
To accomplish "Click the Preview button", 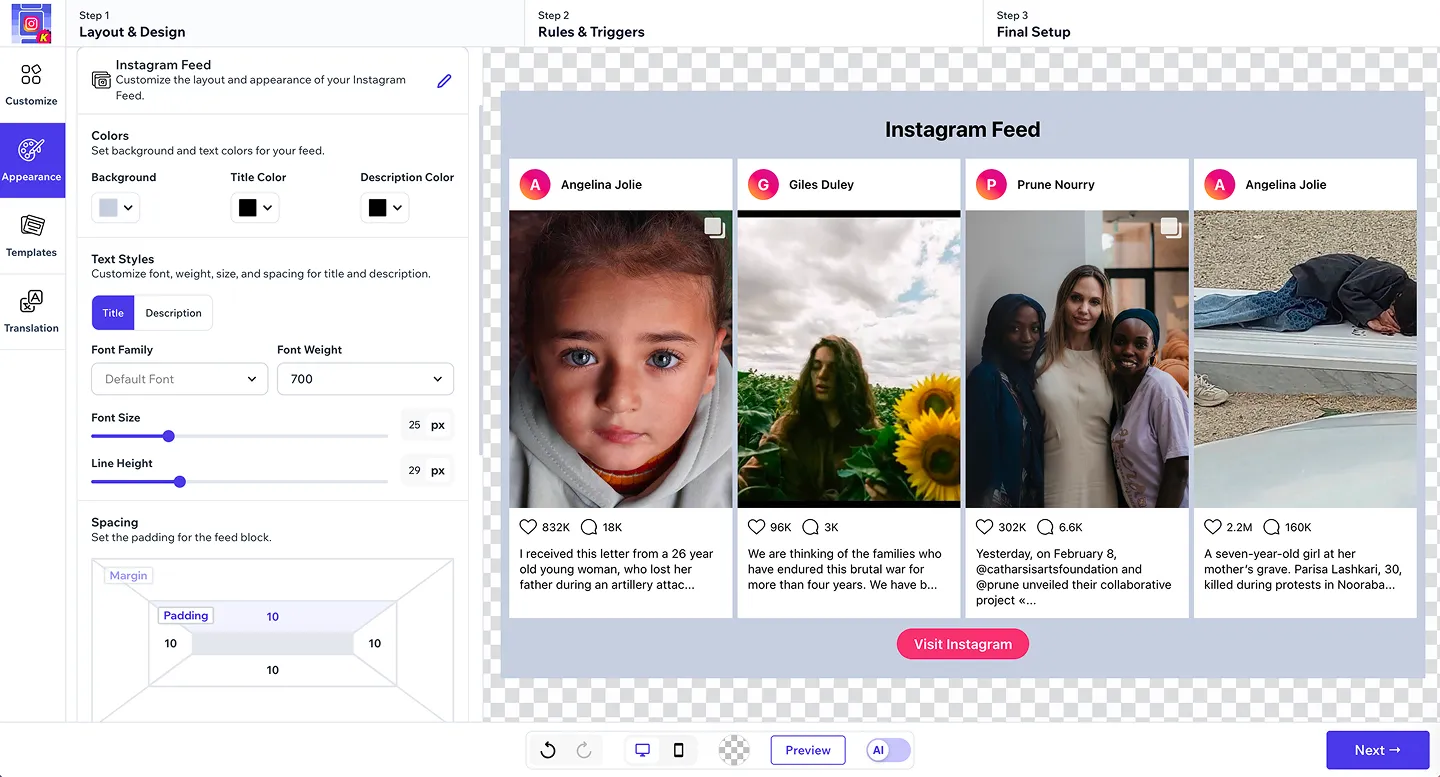I will click(x=808, y=750).
